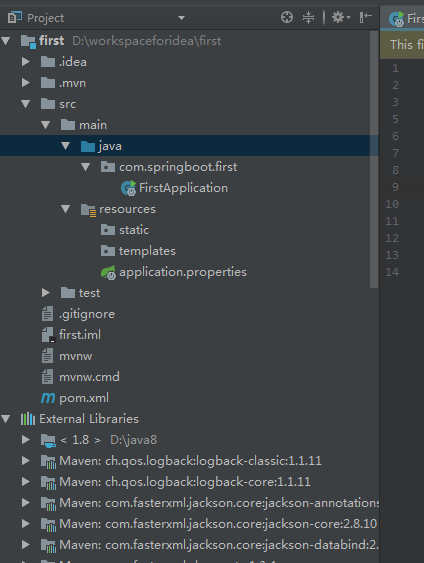
Task: Select the pom.xml file
Action: pyautogui.click(x=84, y=398)
